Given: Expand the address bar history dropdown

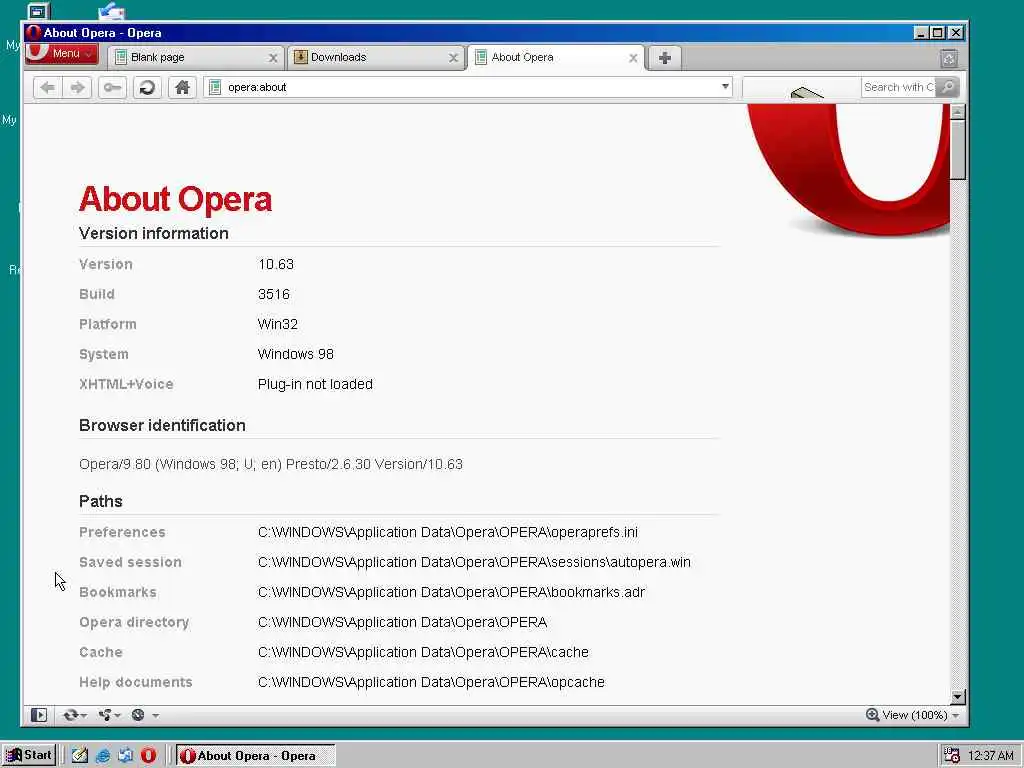Looking at the screenshot, I should [725, 87].
